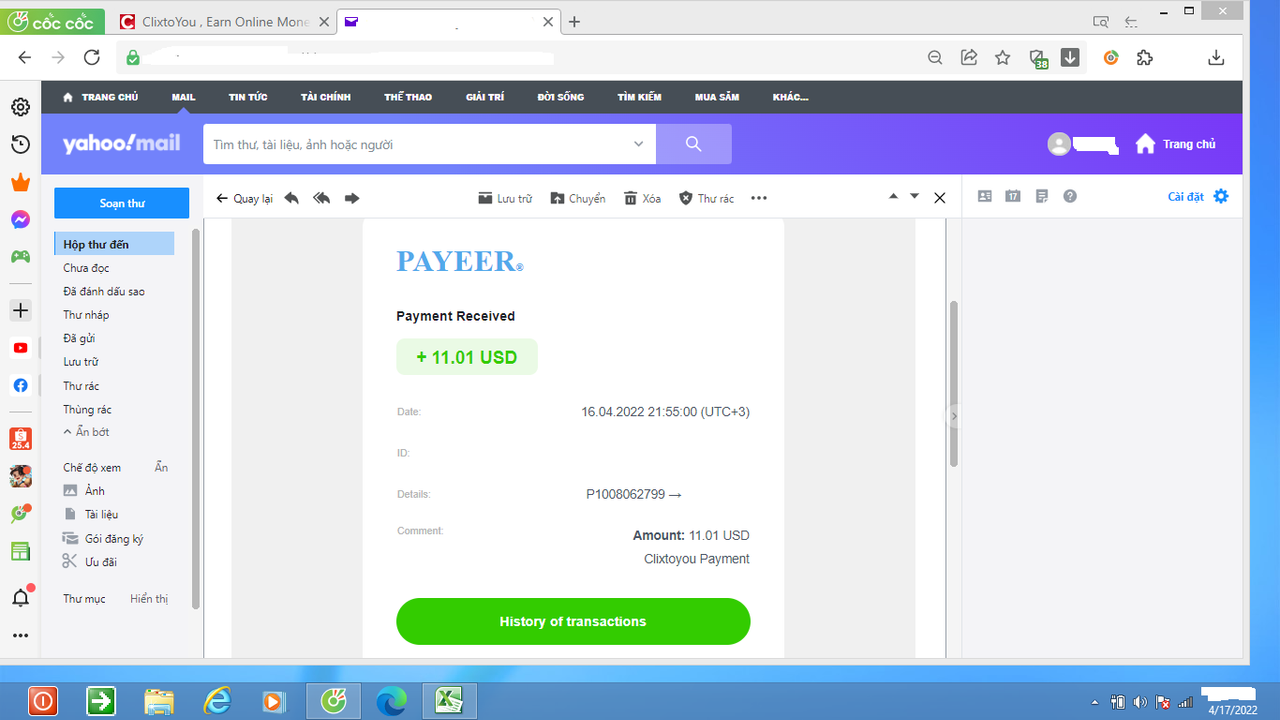
Task: Mark email as spam with Thư rác toolbar button
Action: tap(706, 198)
